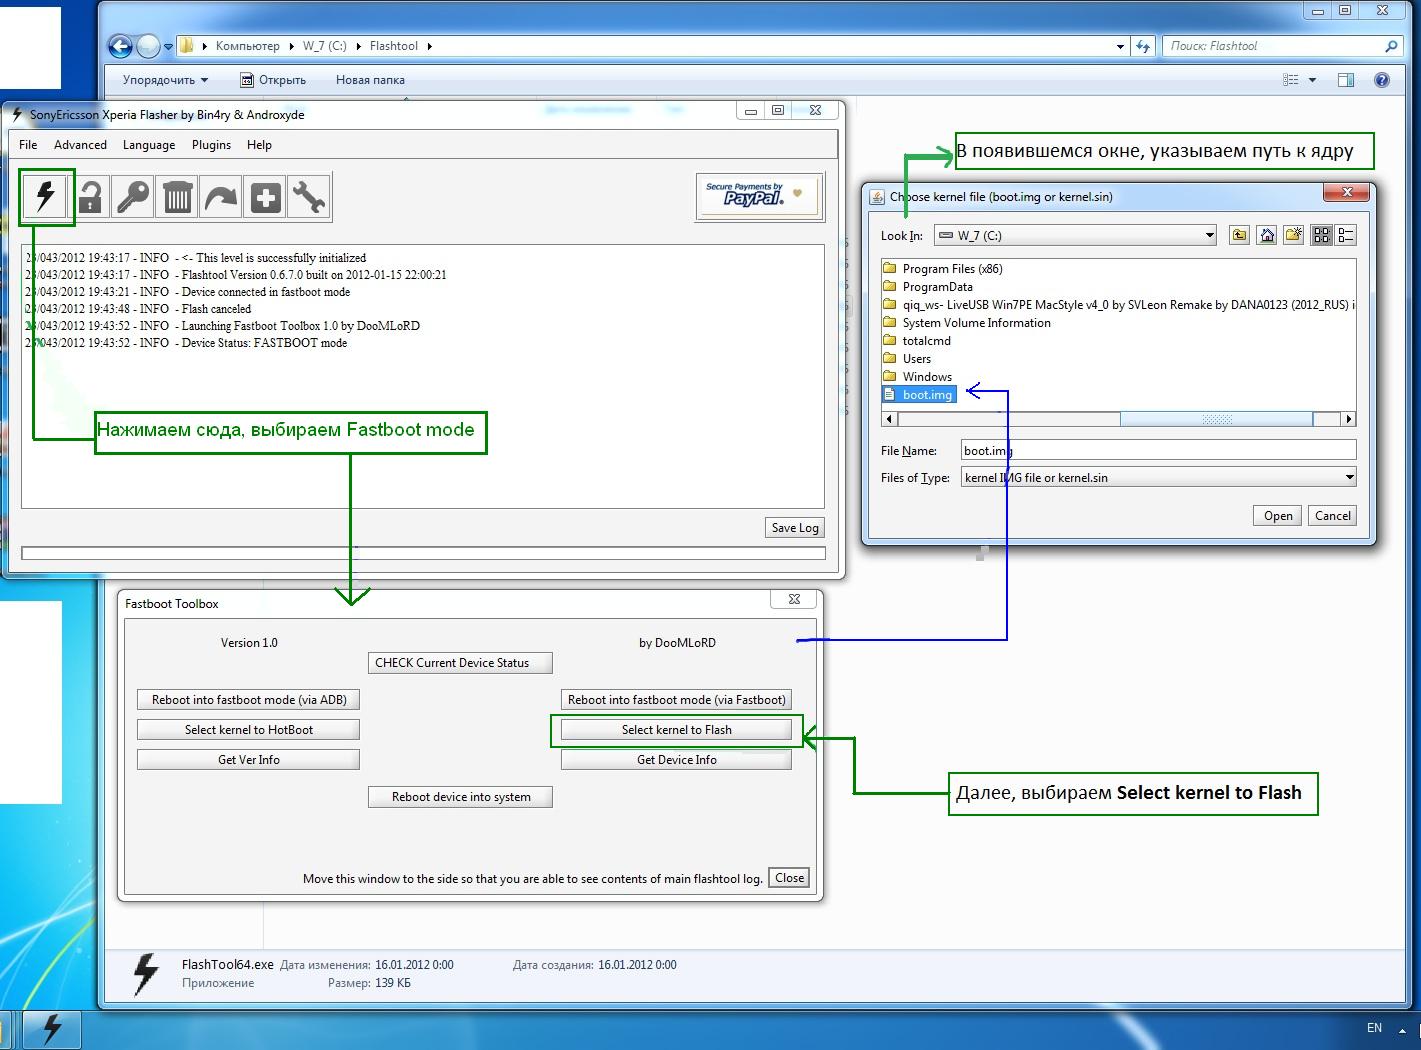
Task: Click file chooser horizontal scrollbar thumb
Action: pos(1216,420)
